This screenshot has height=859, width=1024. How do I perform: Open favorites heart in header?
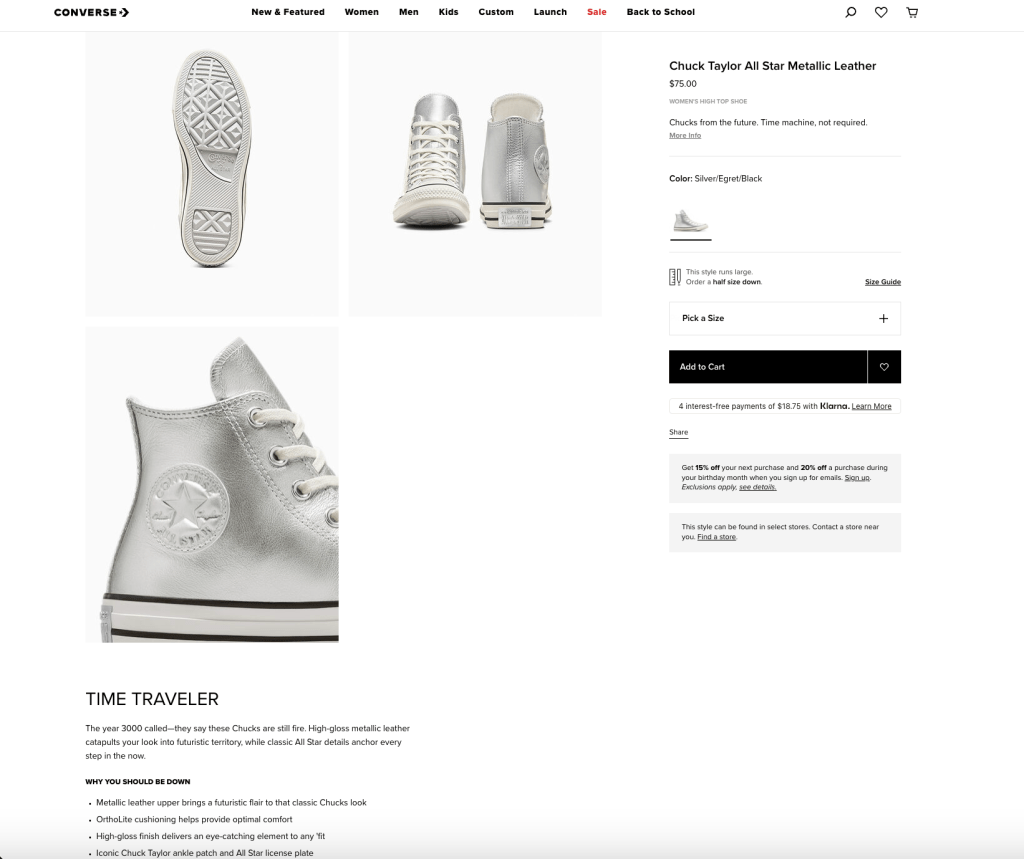pos(881,12)
